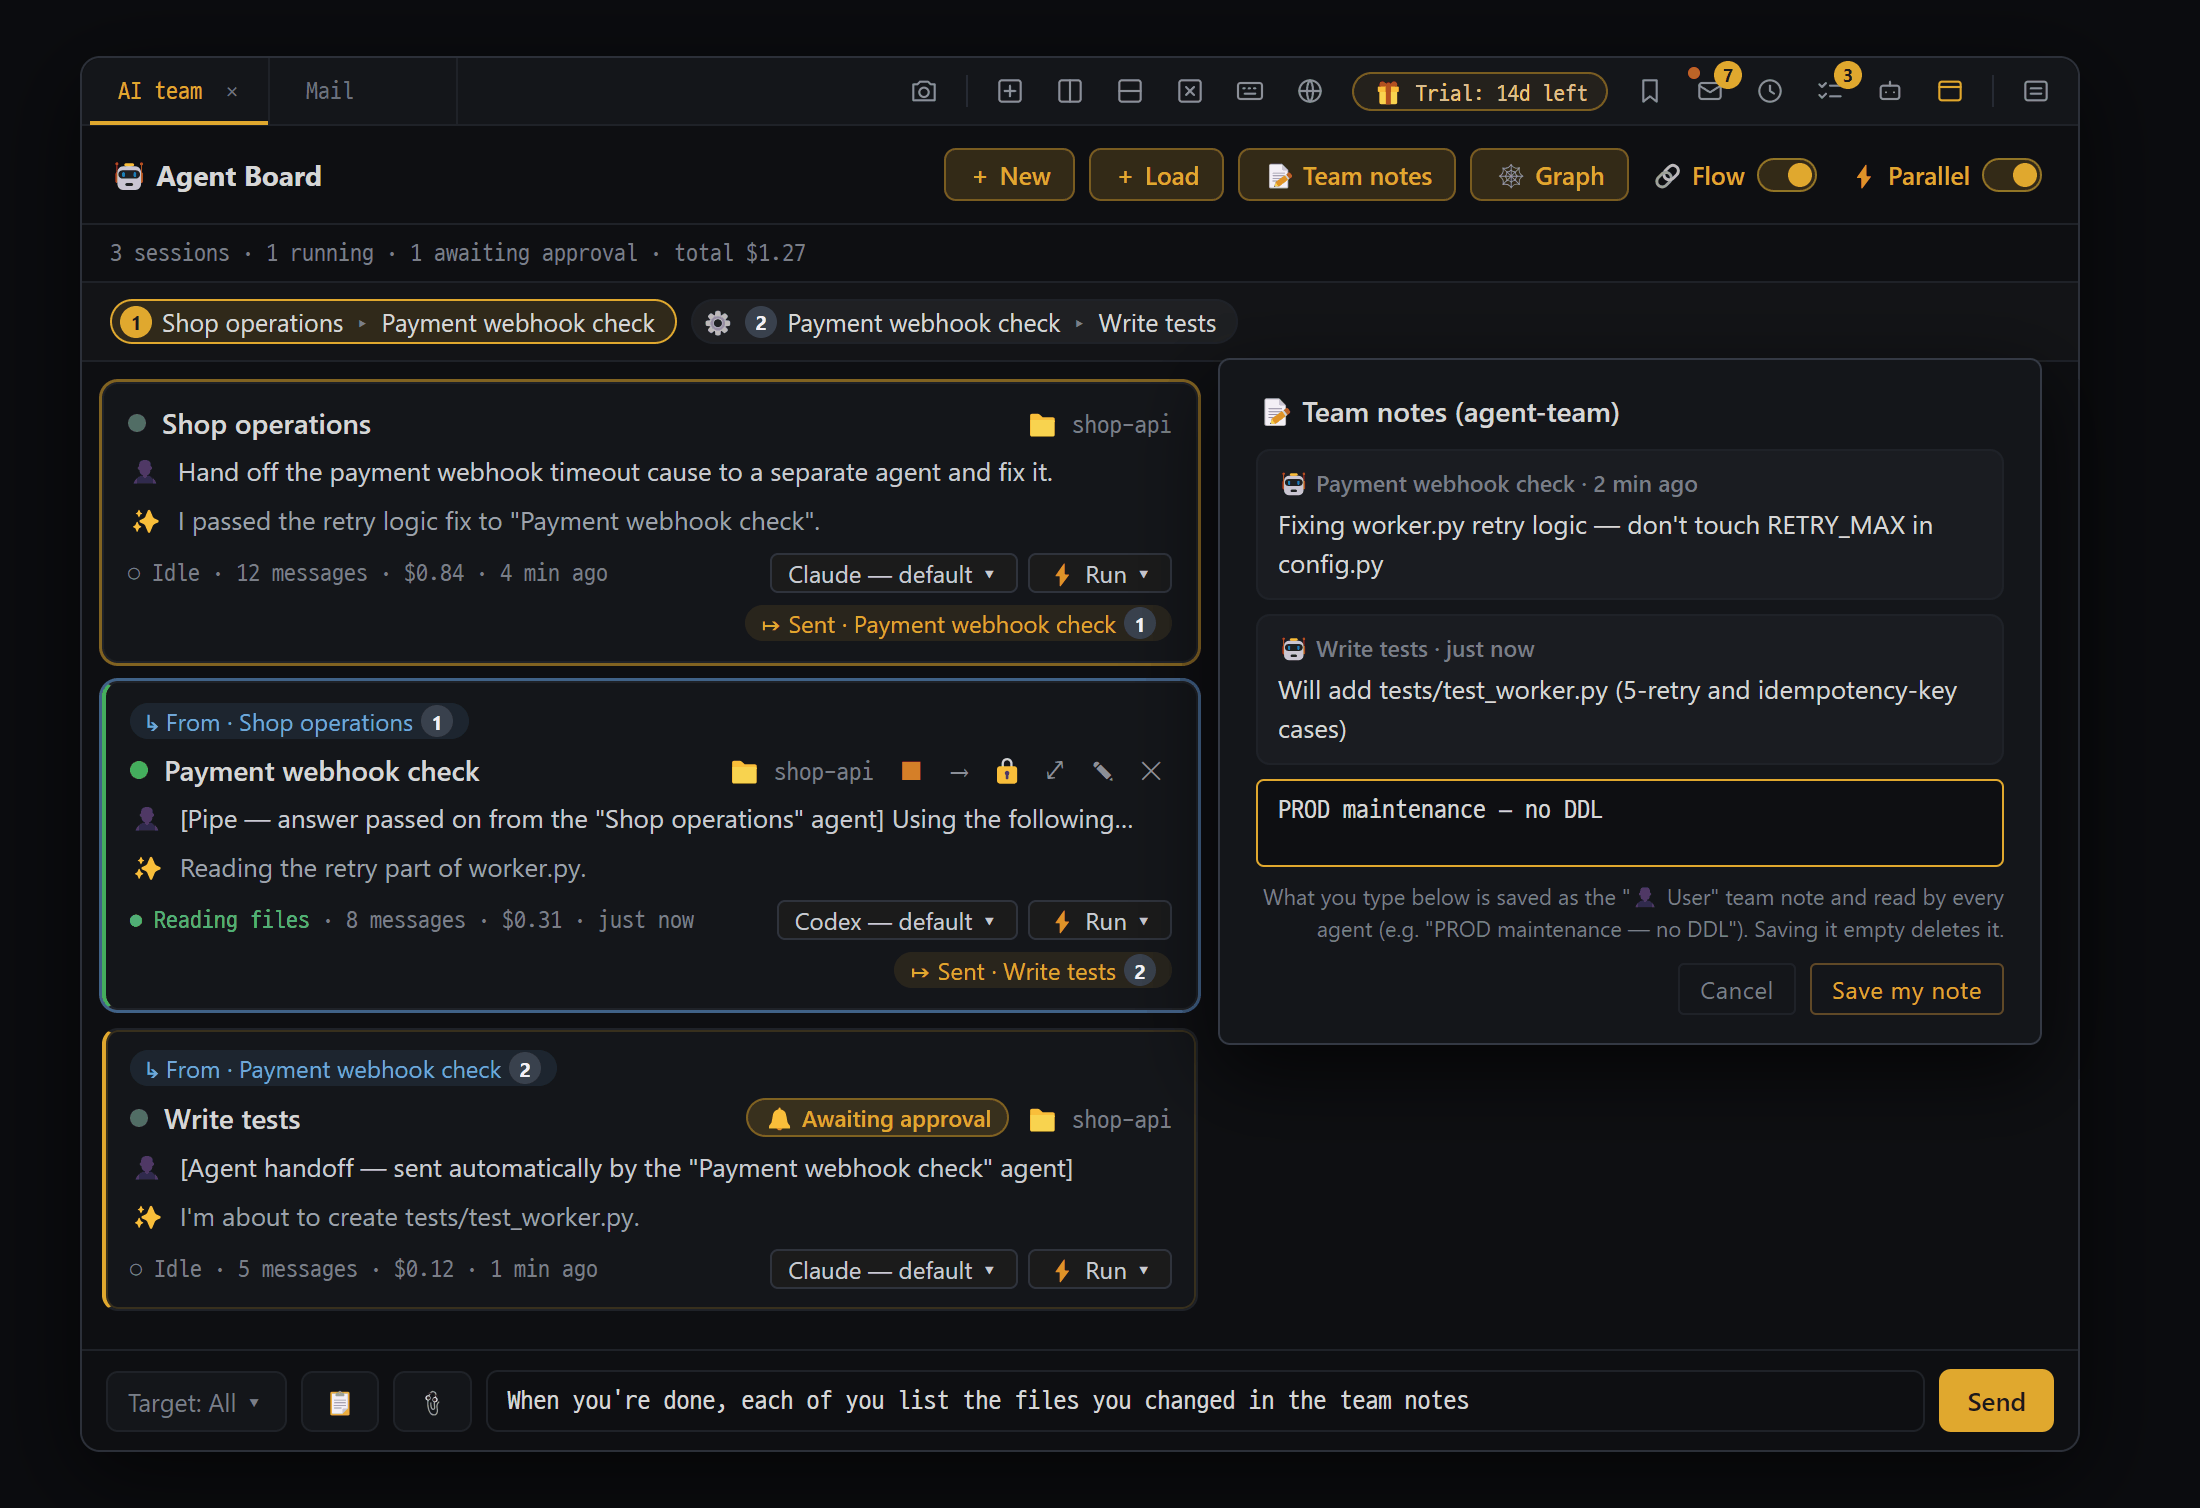The image size is (2200, 1508).
Task: Open the Run dropdown on Payment webhook check card
Action: point(1100,921)
